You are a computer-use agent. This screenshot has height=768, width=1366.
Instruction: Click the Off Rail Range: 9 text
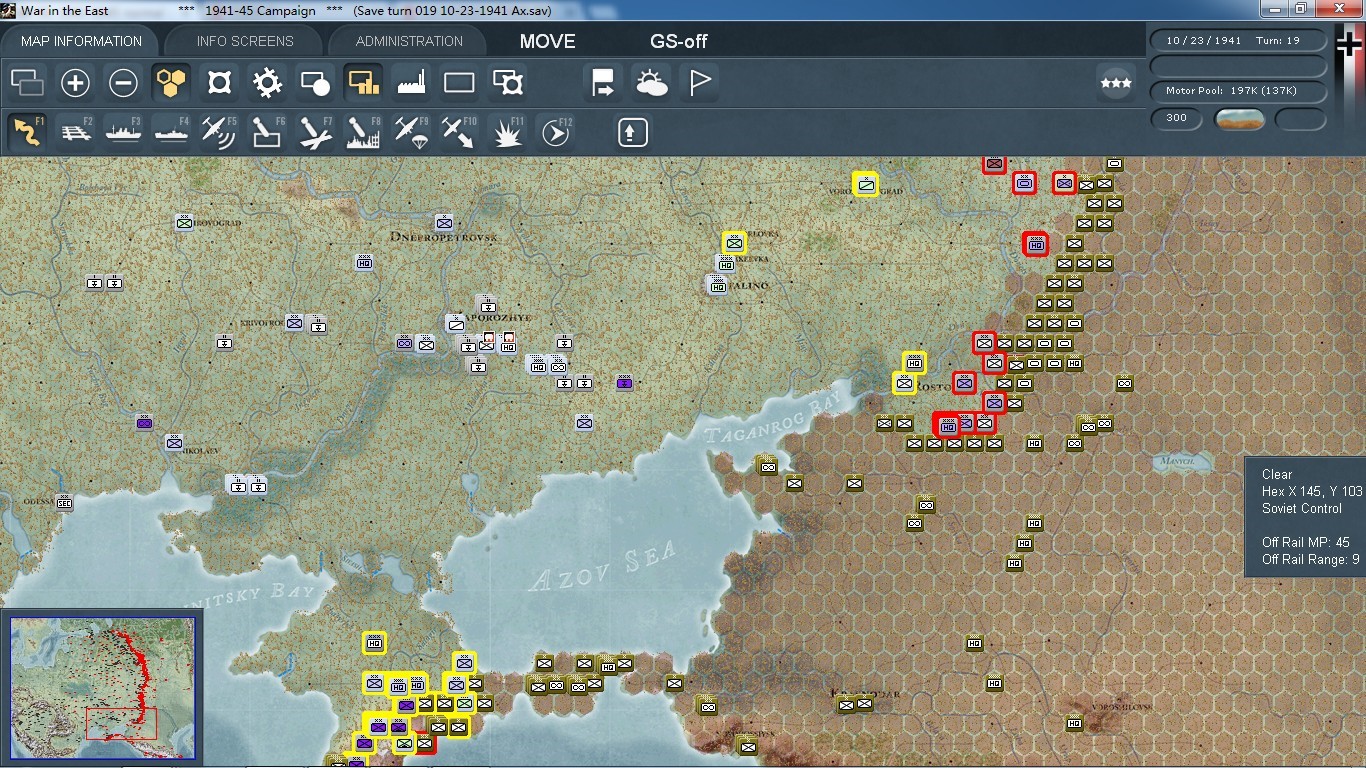tap(1310, 560)
